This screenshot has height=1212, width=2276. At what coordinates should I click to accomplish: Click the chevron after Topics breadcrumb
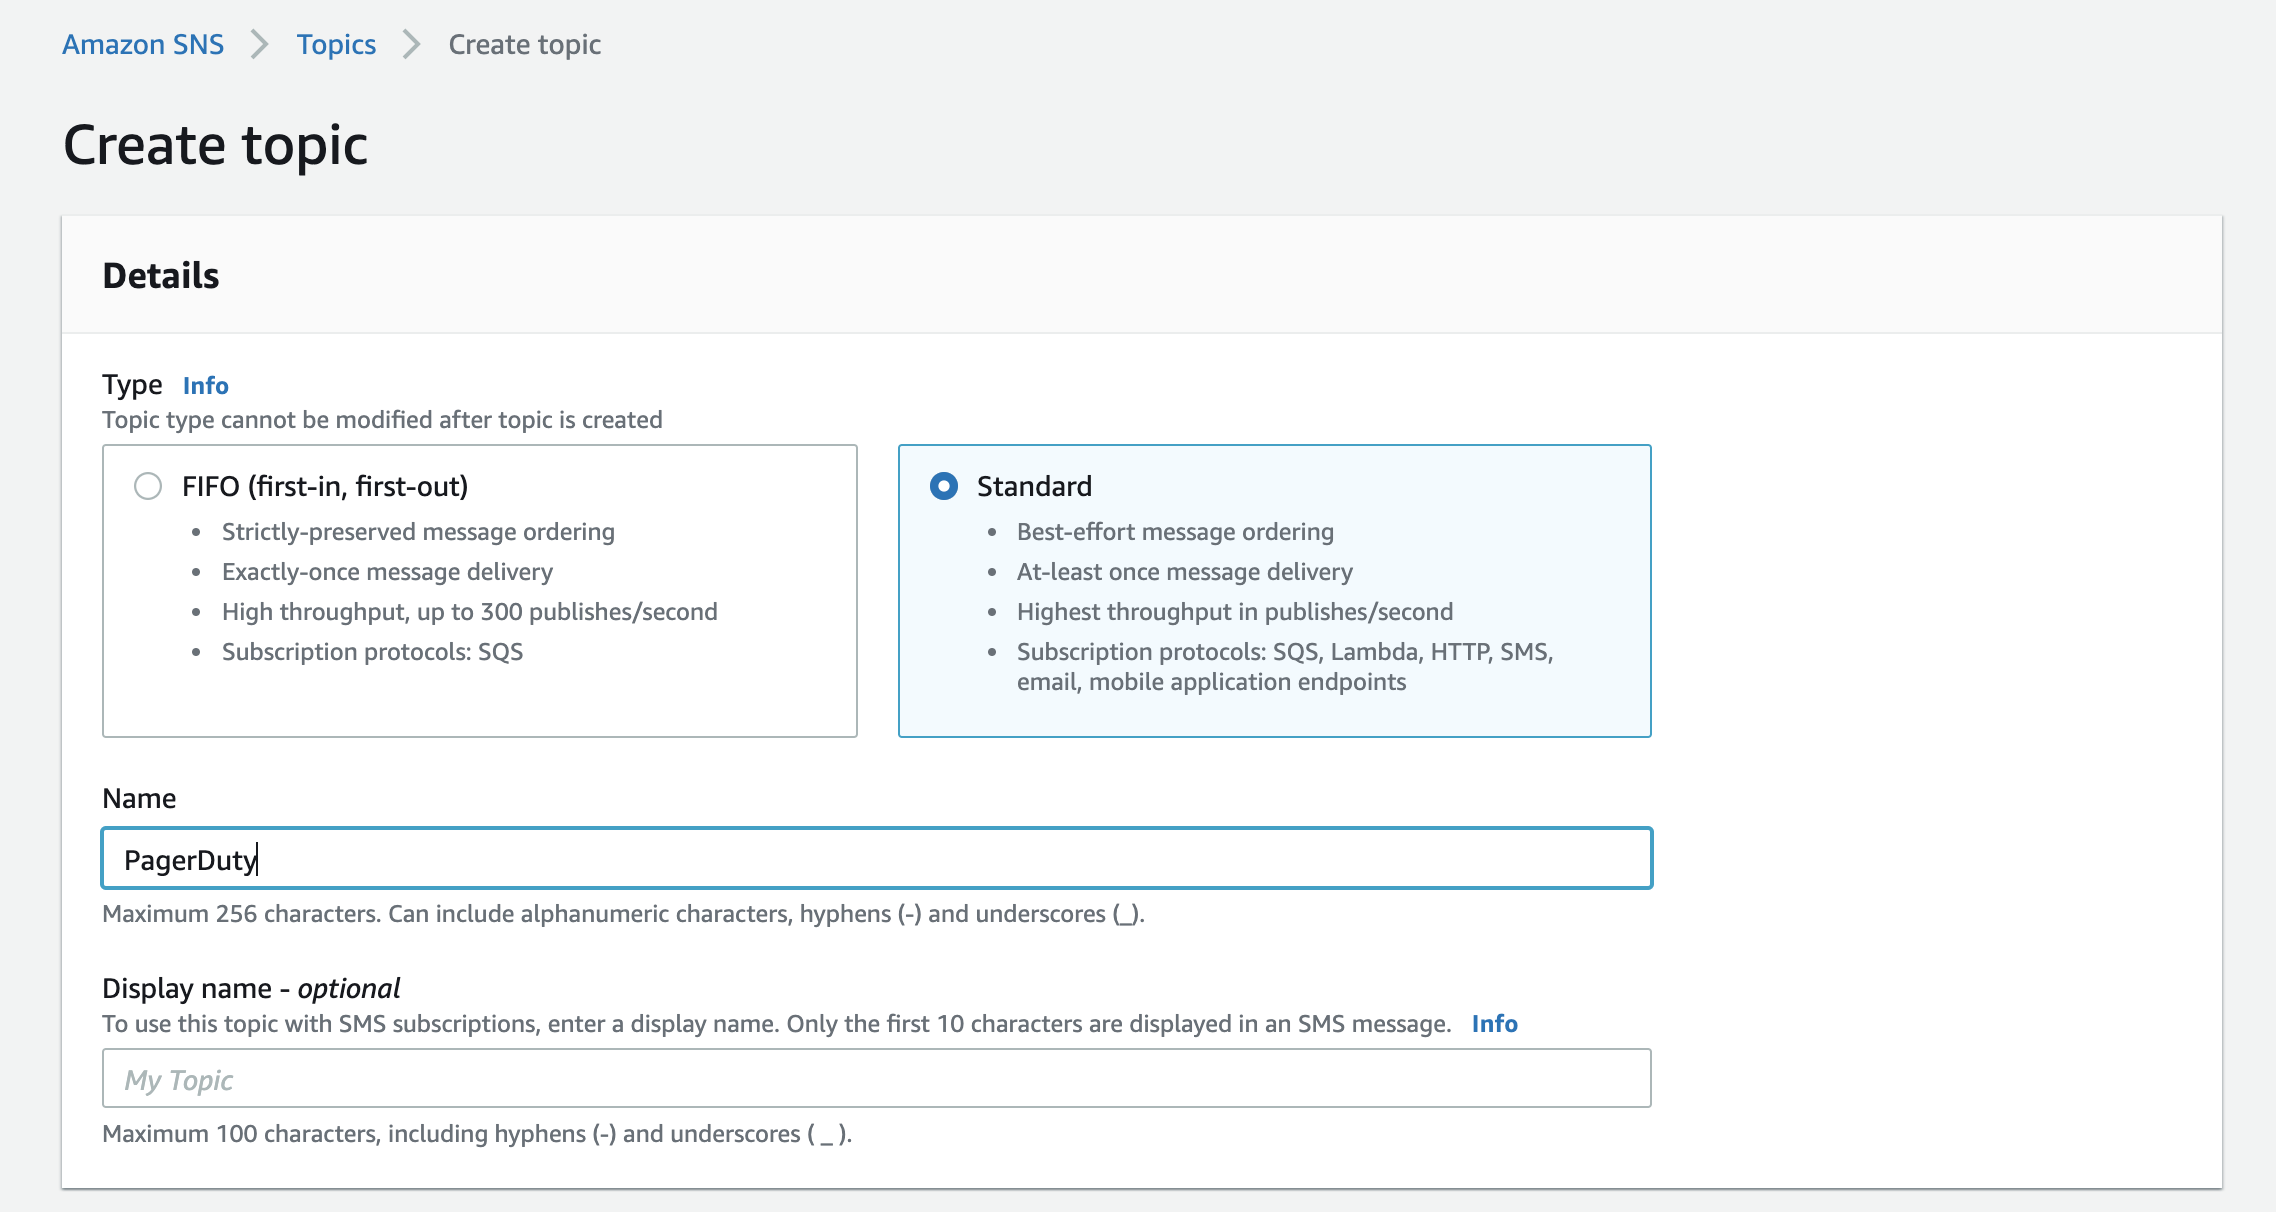coord(412,44)
